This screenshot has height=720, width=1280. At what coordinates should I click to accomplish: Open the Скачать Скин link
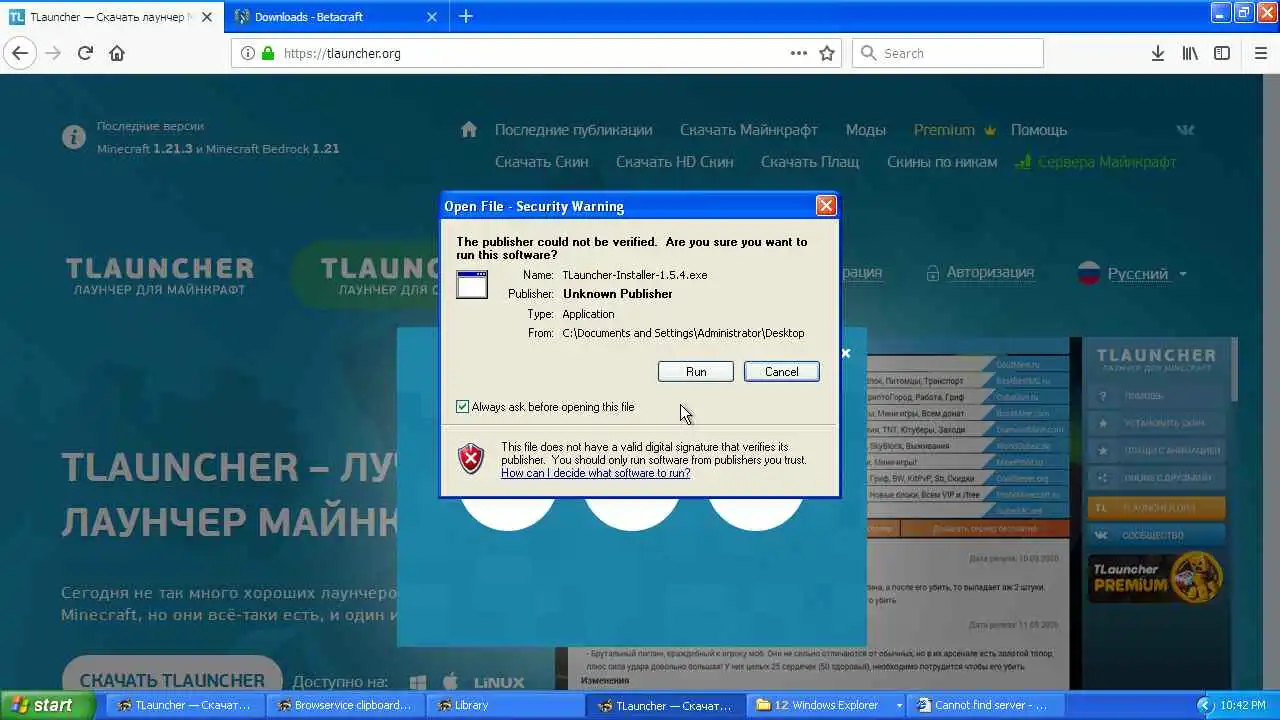(542, 162)
